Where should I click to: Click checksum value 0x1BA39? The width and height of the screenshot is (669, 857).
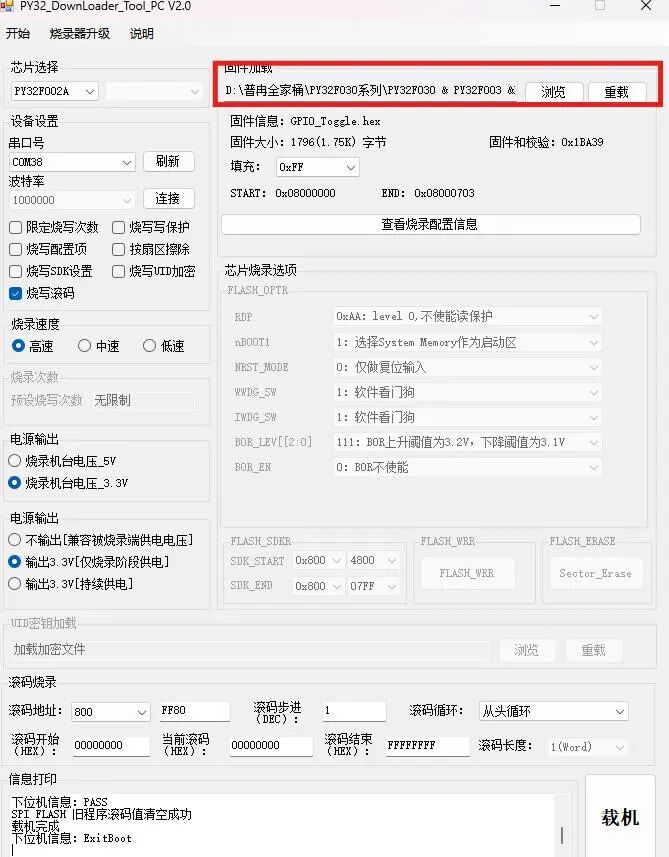(x=582, y=143)
